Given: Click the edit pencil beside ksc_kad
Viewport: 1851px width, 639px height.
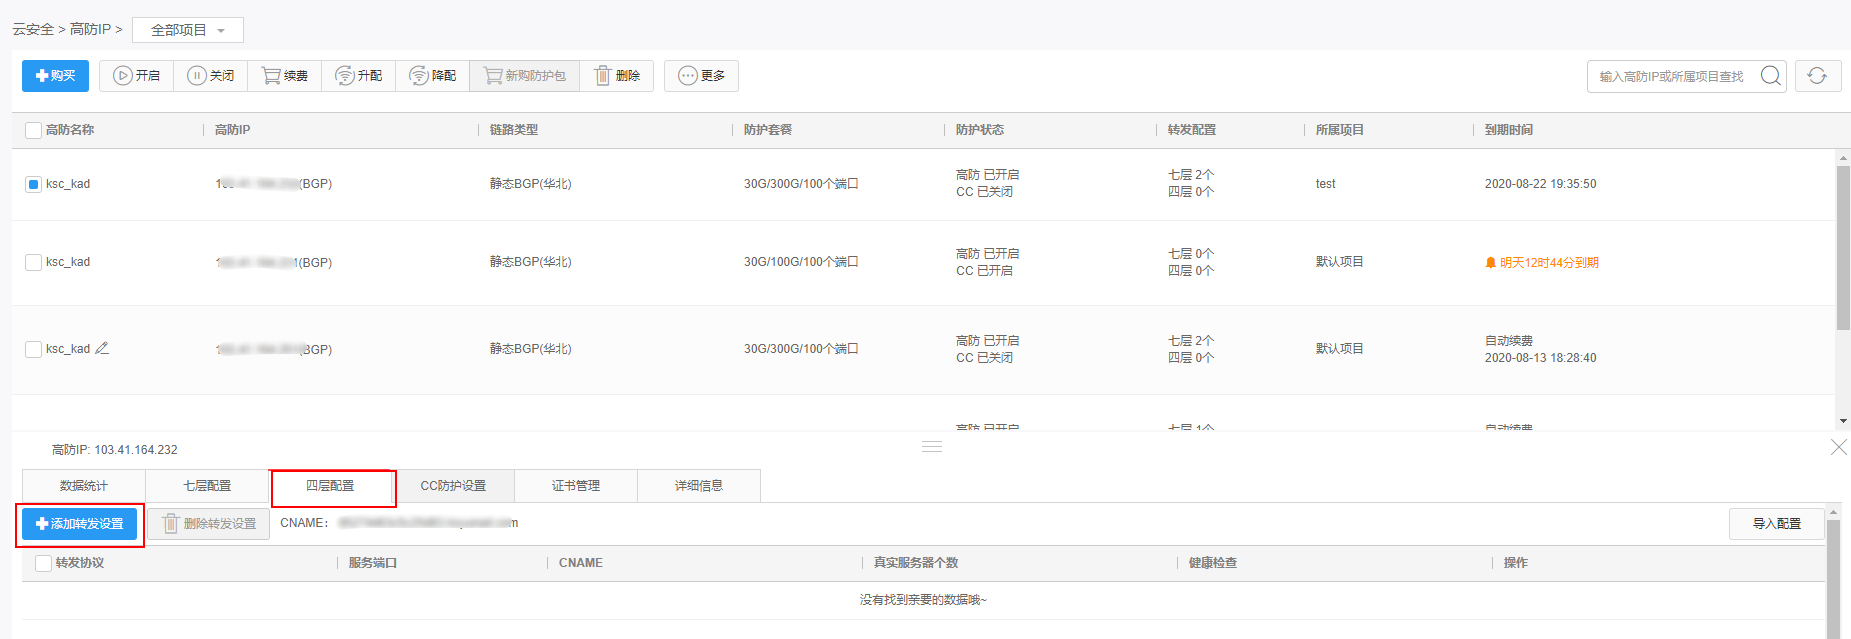Looking at the screenshot, I should pyautogui.click(x=102, y=348).
